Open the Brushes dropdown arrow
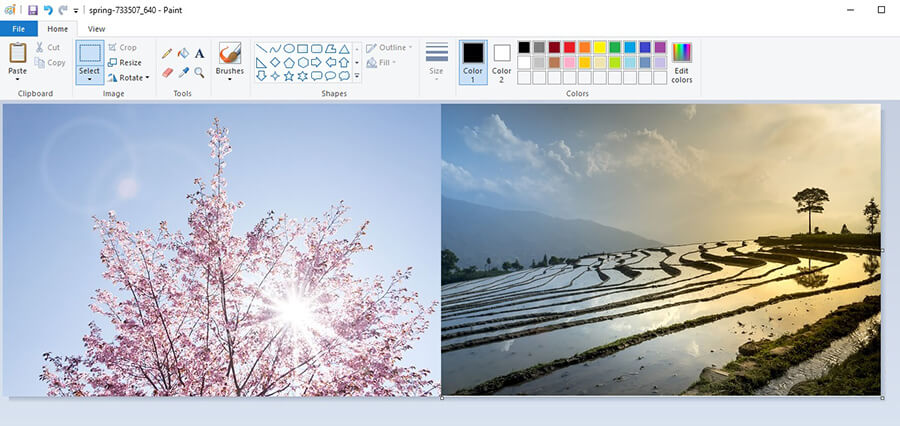The width and height of the screenshot is (900, 426). pos(230,79)
